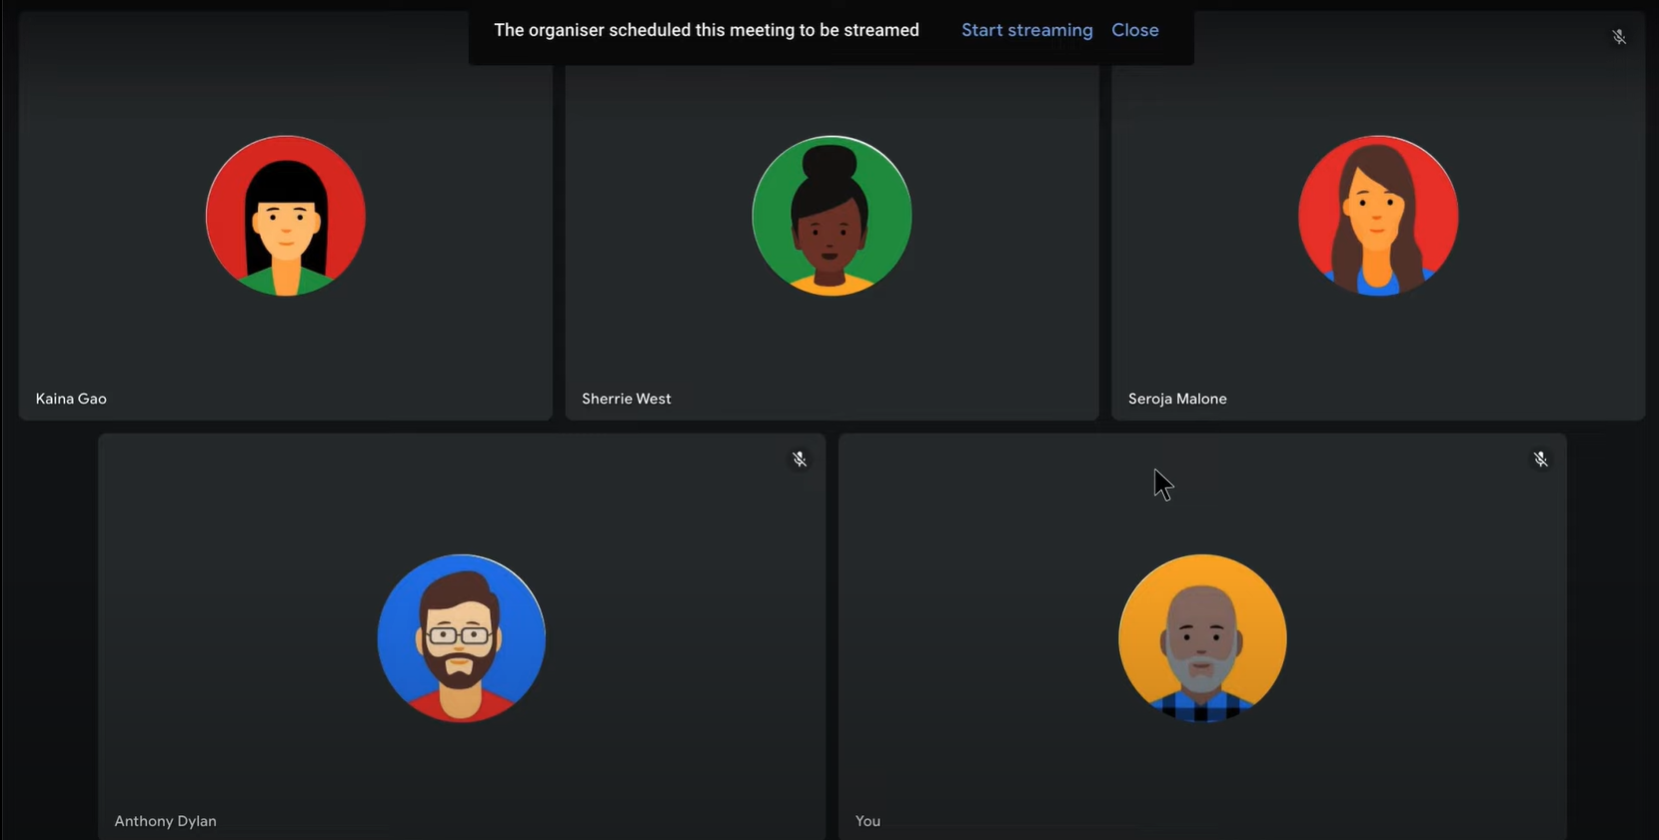Viewport: 1659px width, 840px height.
Task: Click the "You" name label
Action: (868, 821)
